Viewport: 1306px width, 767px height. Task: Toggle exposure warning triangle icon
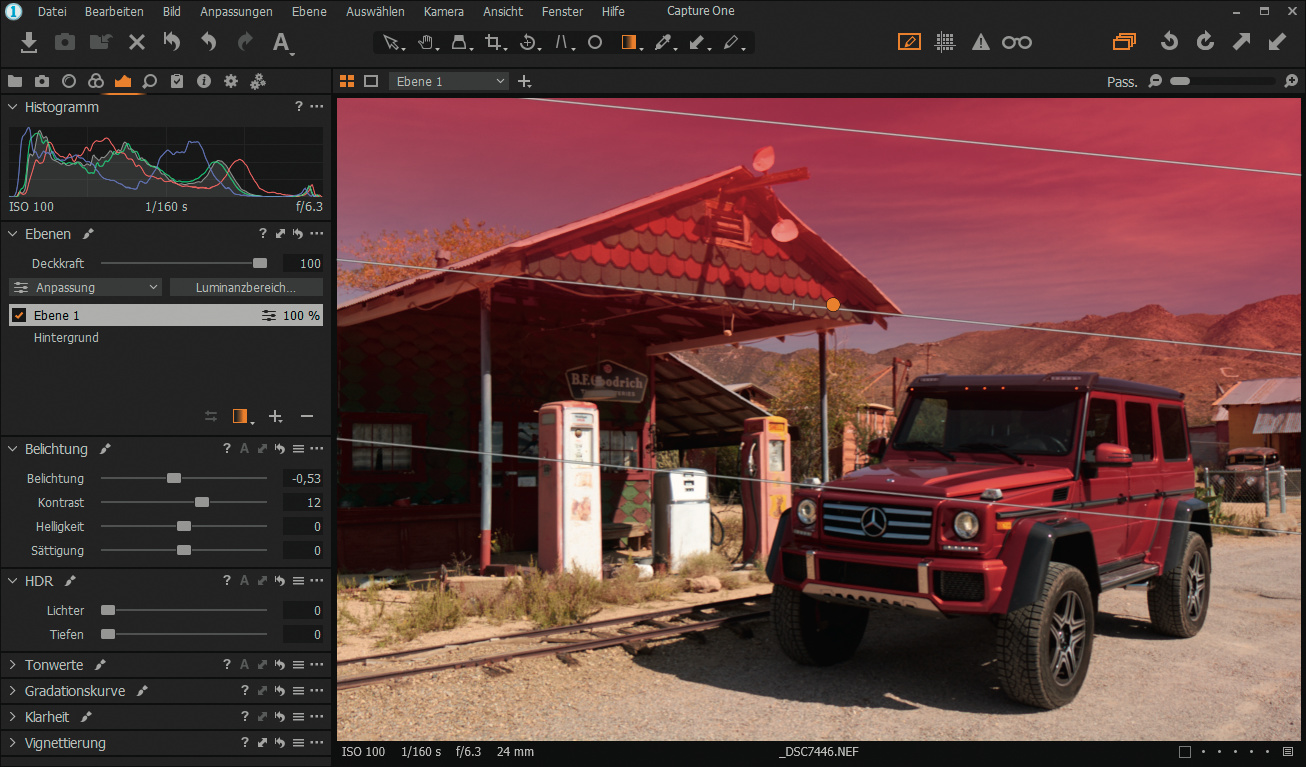[981, 42]
